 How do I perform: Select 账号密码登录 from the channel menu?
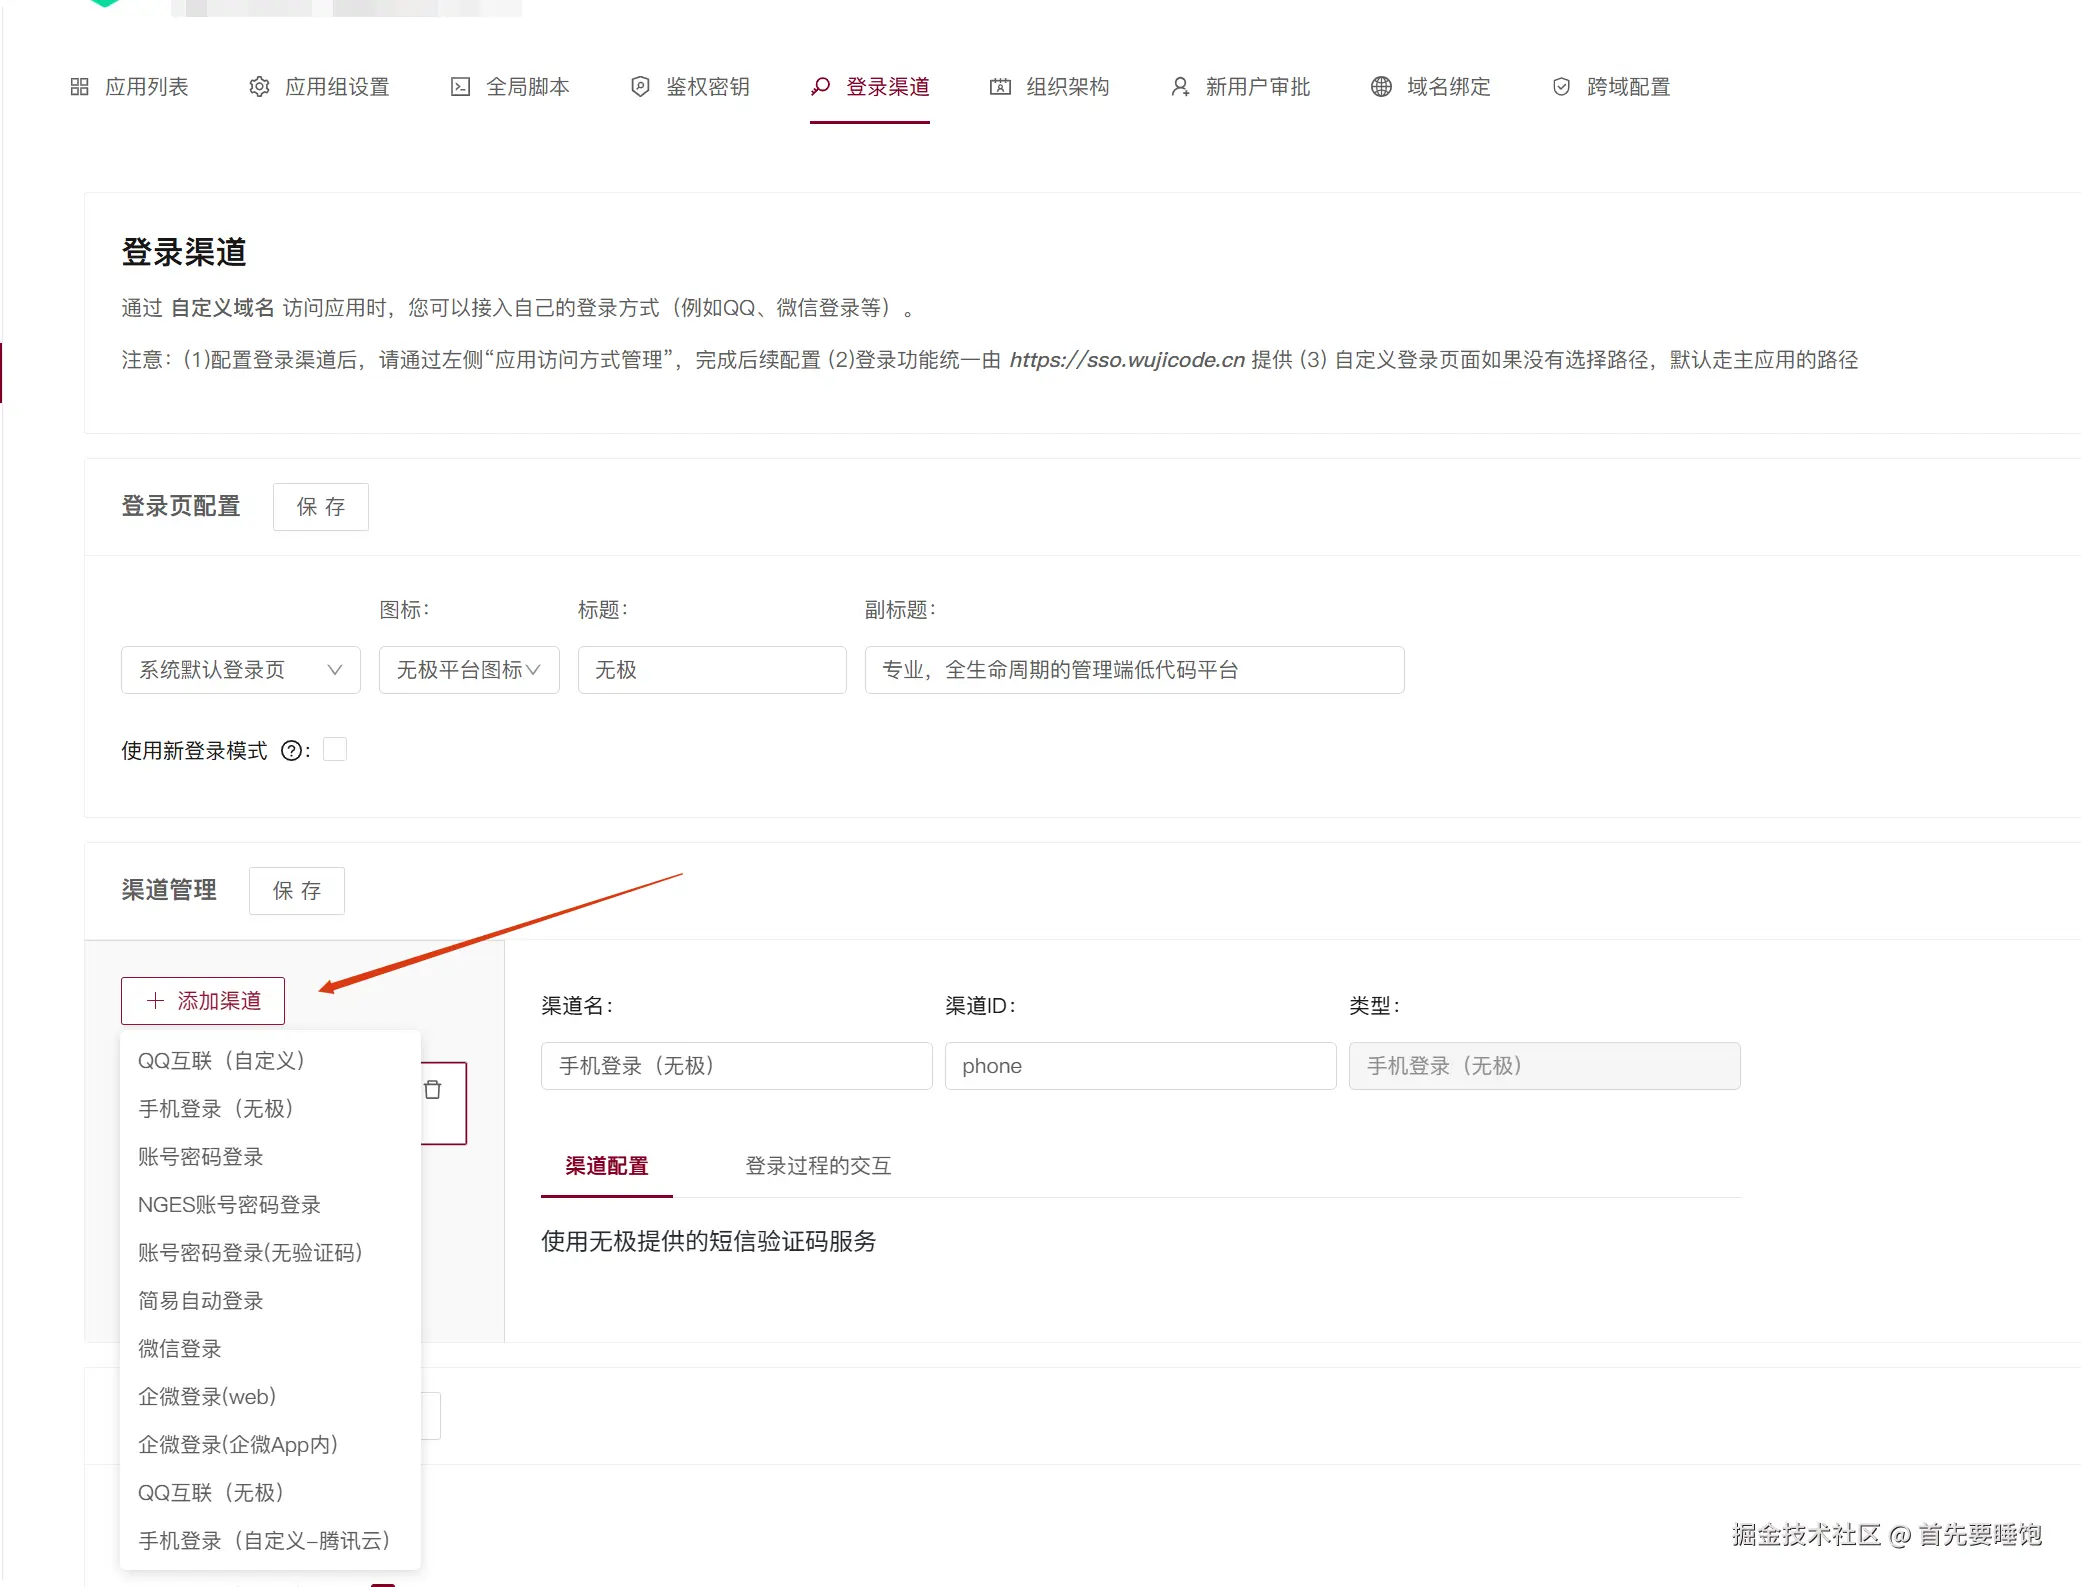pos(201,1157)
